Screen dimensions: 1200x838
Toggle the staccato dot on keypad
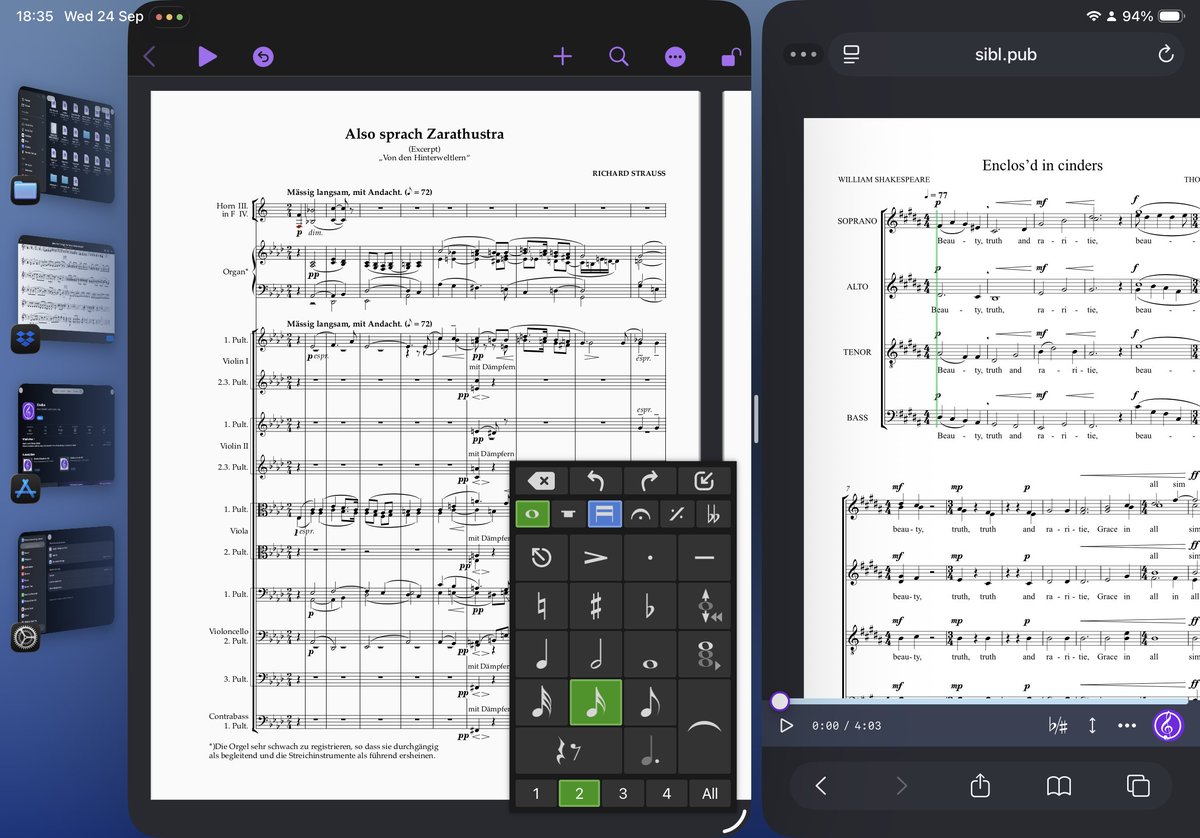click(x=649, y=557)
